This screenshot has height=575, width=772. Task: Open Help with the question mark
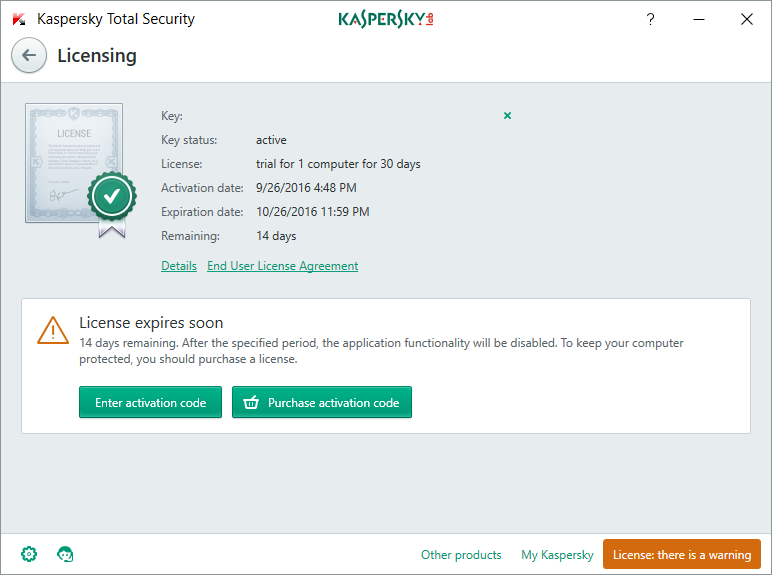[650, 19]
